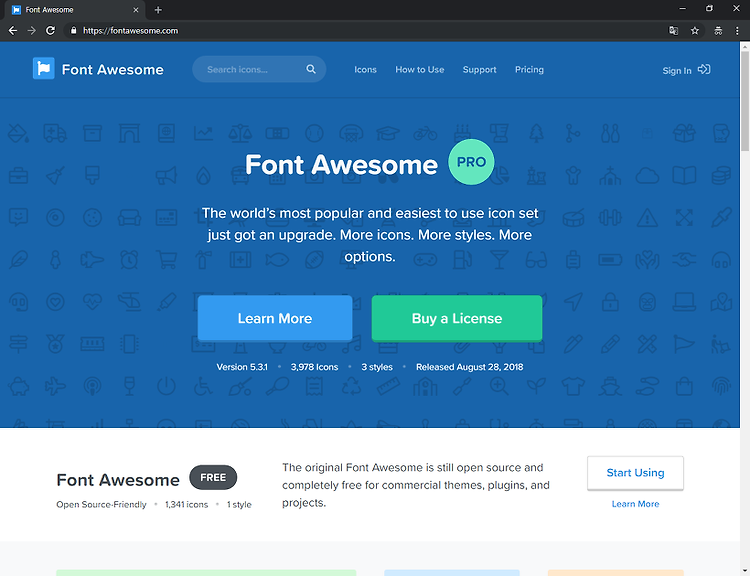The width and height of the screenshot is (750, 576).
Task: Click the background eyeglasses icon
Action: [536, 260]
